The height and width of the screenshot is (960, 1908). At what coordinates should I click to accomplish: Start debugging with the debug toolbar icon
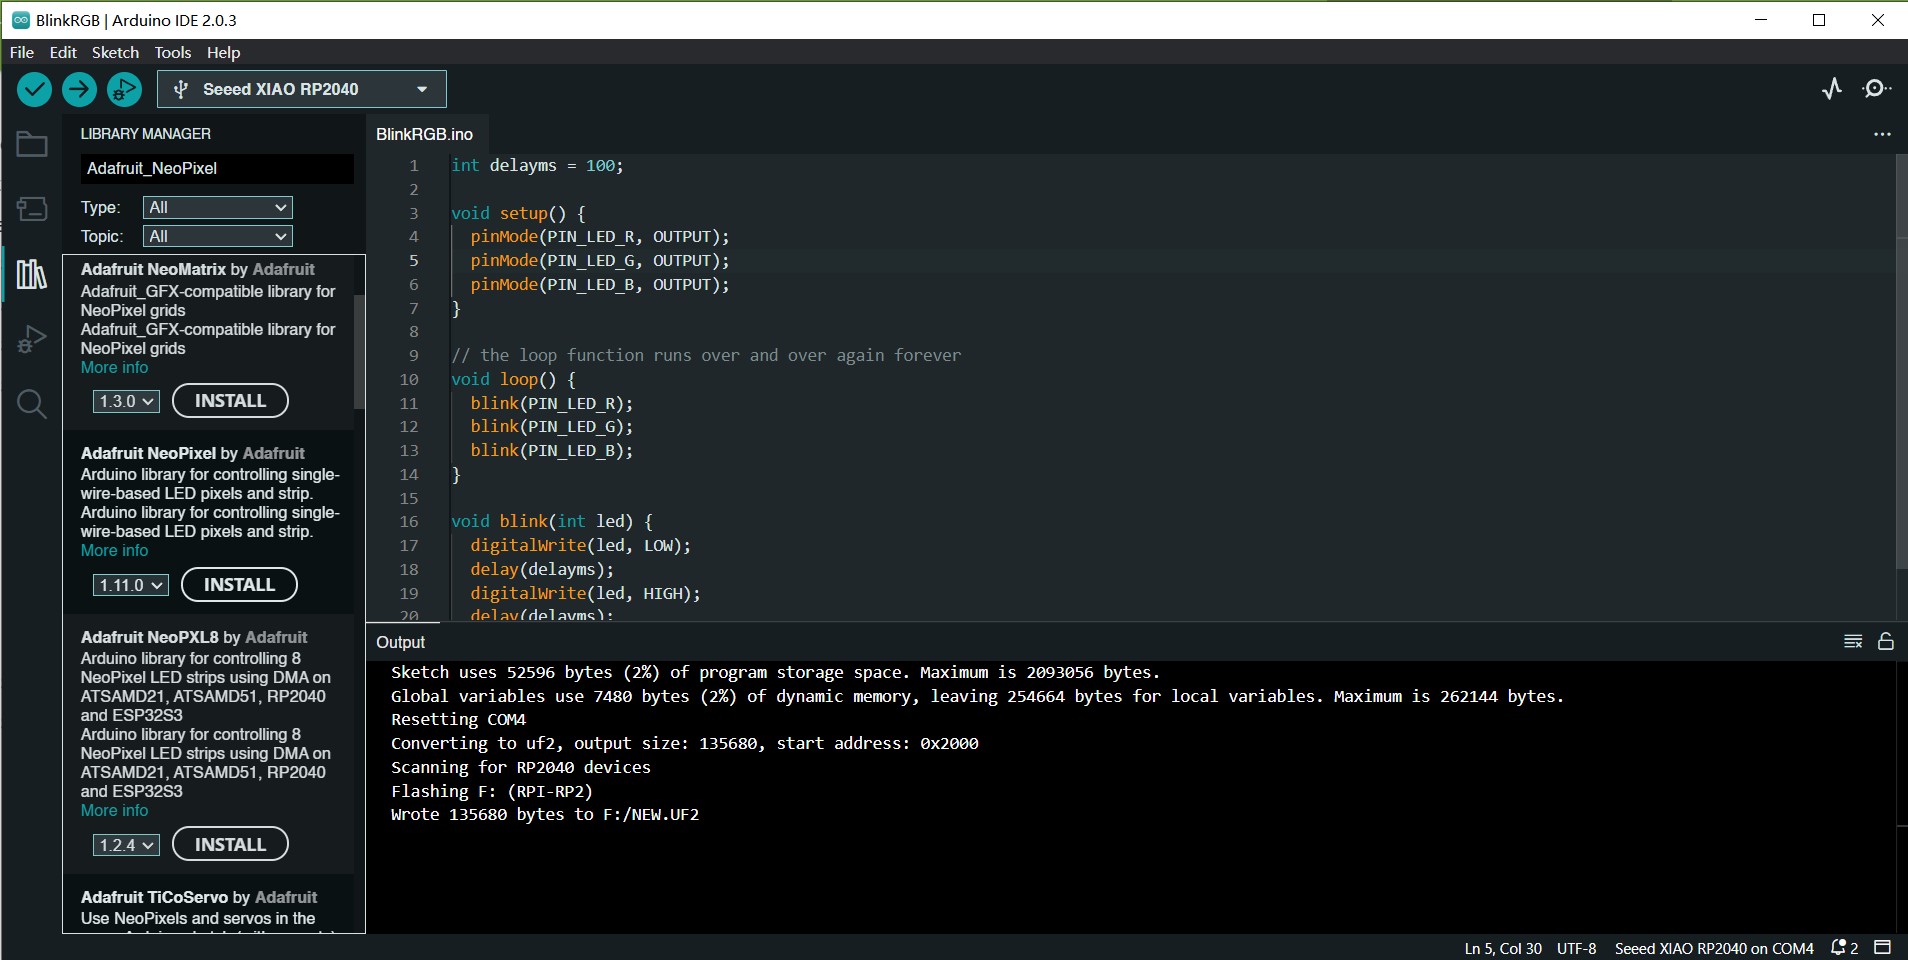pos(124,90)
